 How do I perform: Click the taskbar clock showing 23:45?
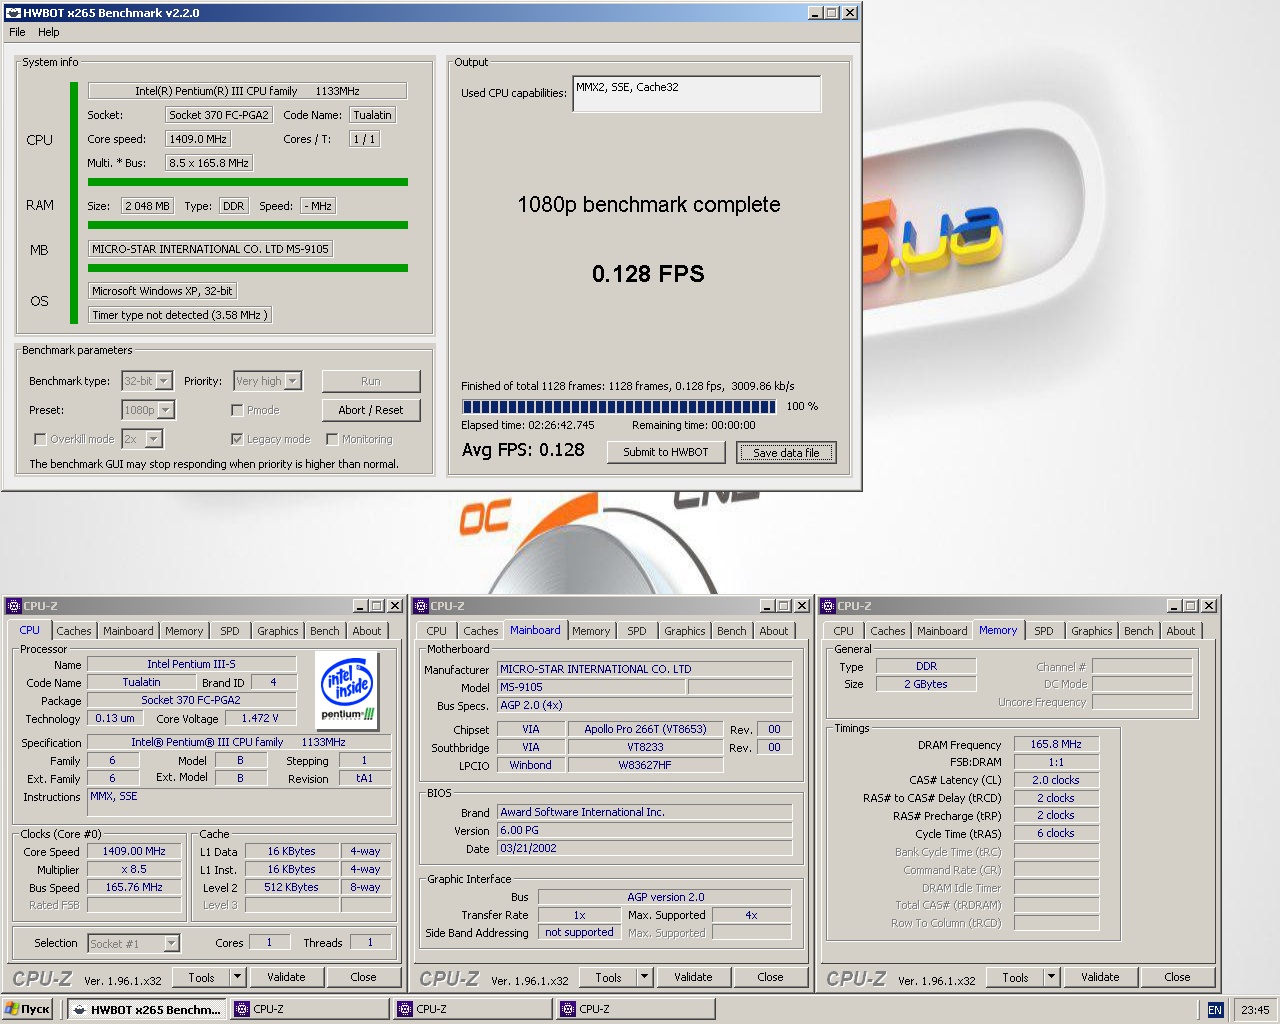pyautogui.click(x=1255, y=1010)
